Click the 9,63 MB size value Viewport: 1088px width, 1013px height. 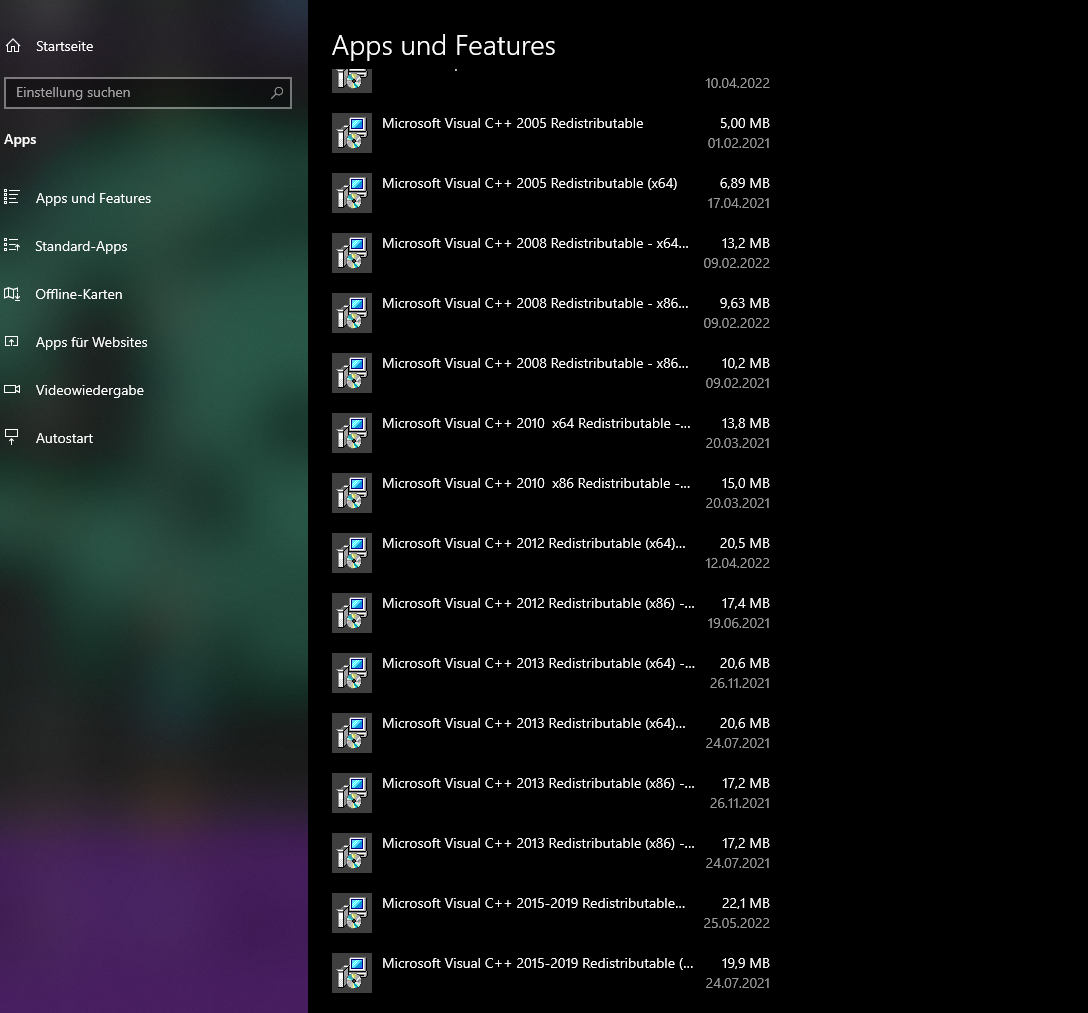point(745,303)
